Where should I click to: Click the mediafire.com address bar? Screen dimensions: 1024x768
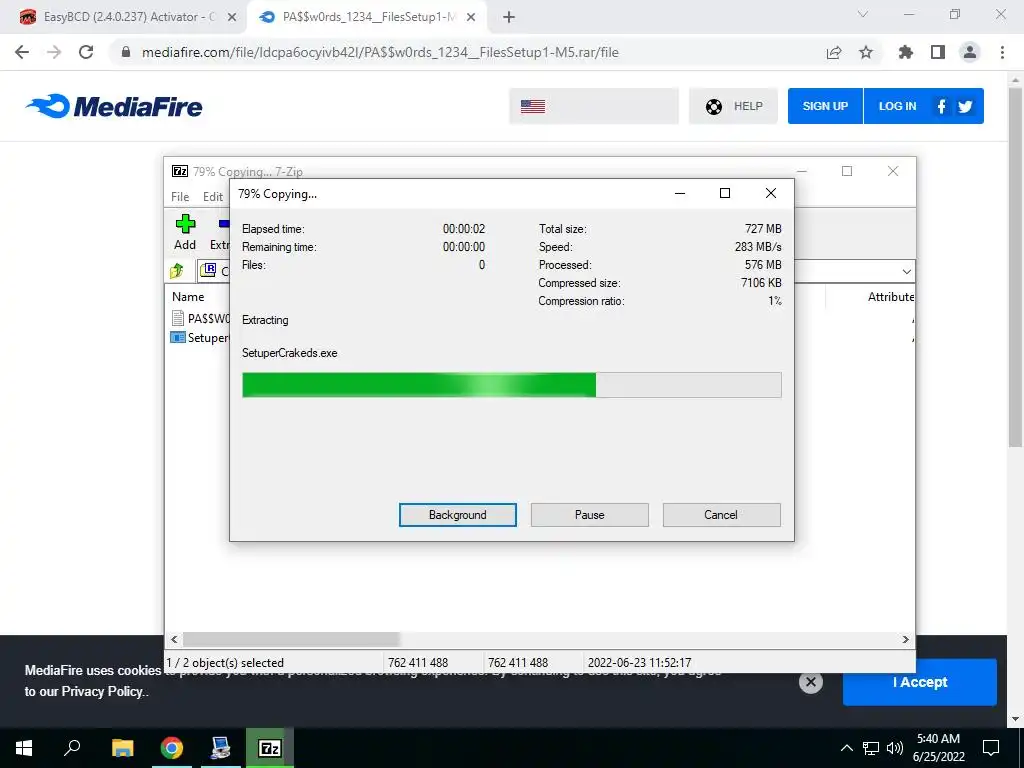[379, 52]
